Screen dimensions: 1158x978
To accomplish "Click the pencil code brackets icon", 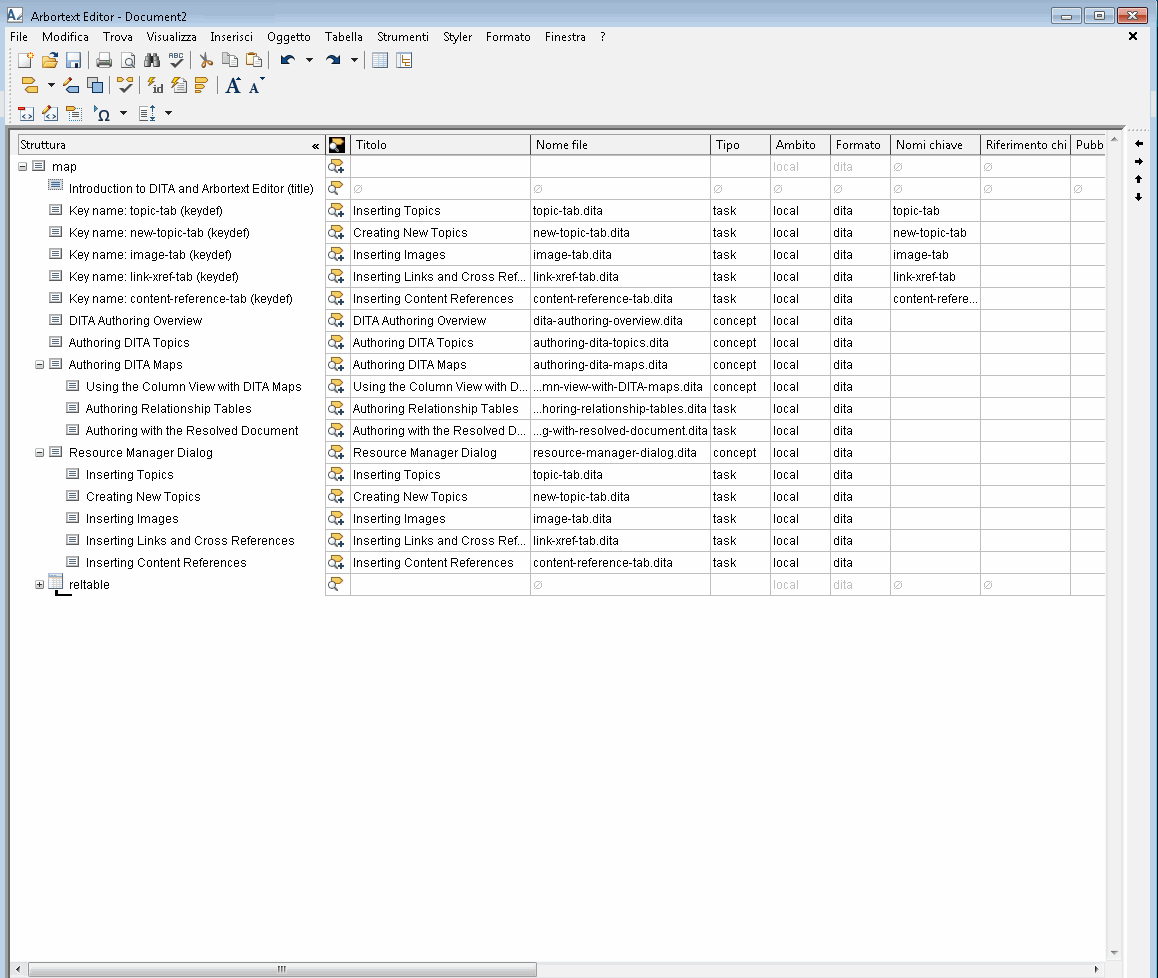I will pos(49,113).
